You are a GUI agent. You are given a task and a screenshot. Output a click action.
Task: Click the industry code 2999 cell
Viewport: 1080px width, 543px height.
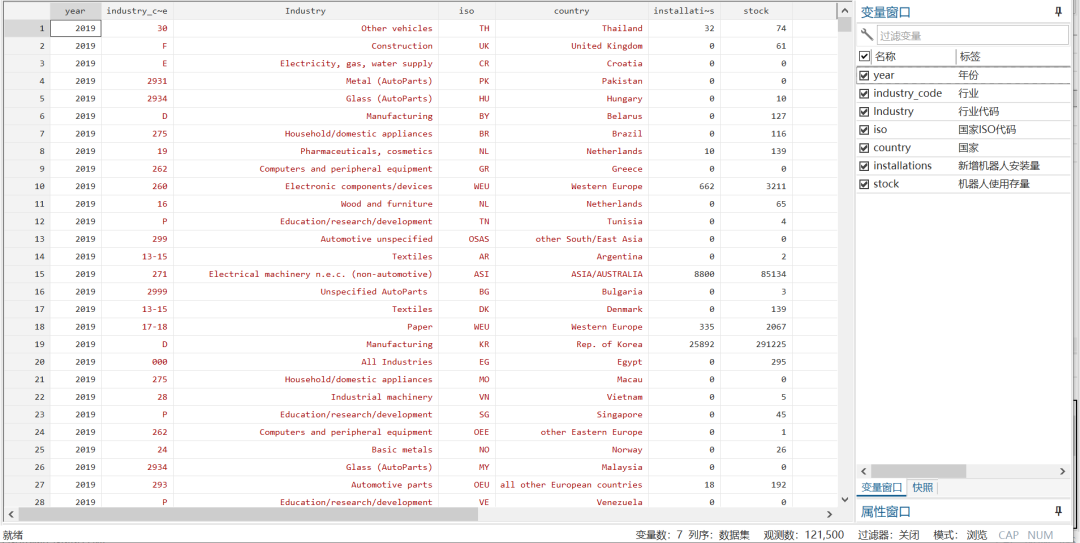(137, 291)
